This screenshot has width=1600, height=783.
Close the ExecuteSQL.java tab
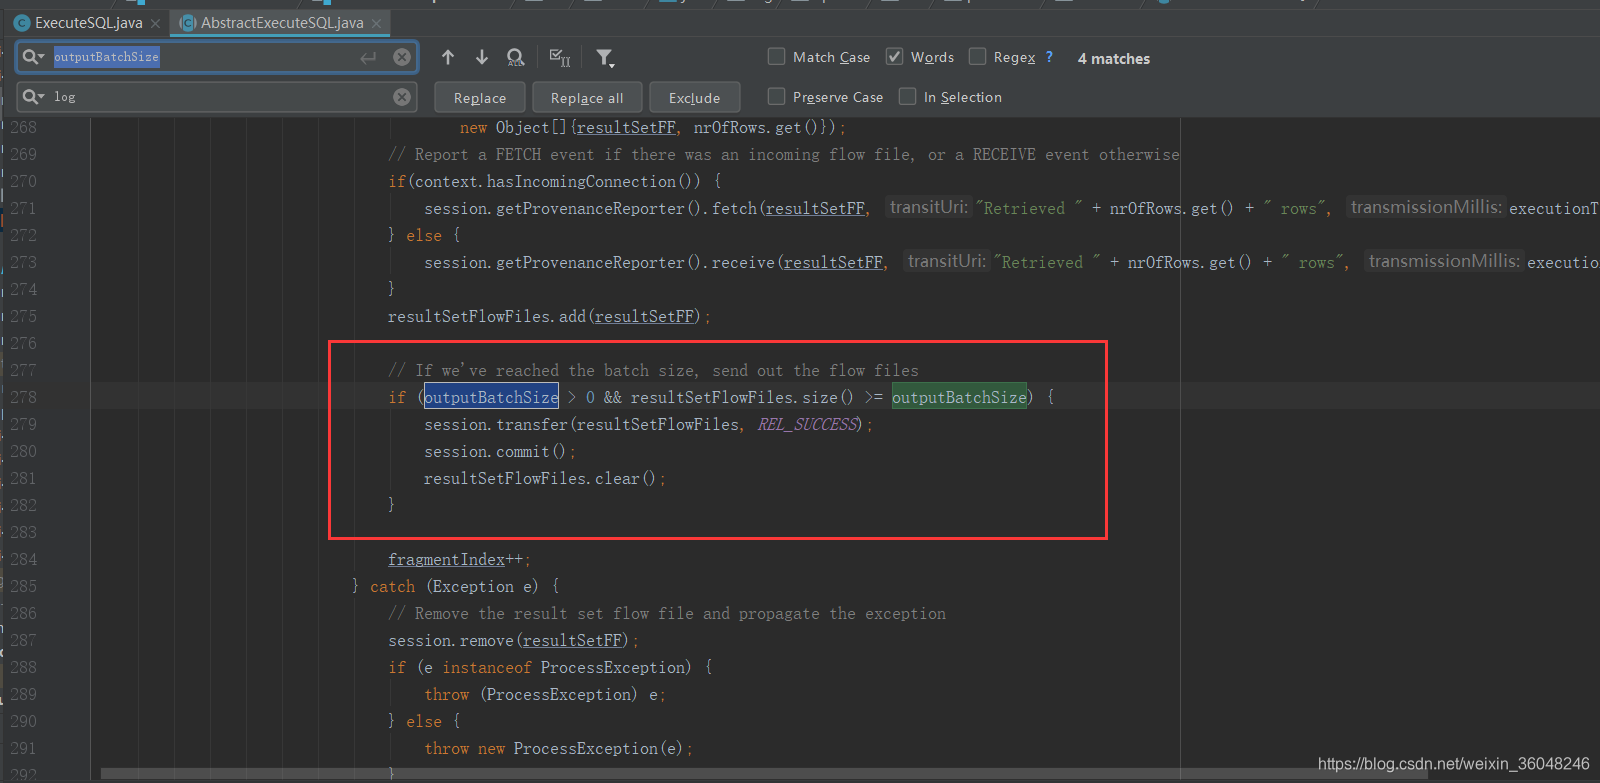[x=155, y=23]
